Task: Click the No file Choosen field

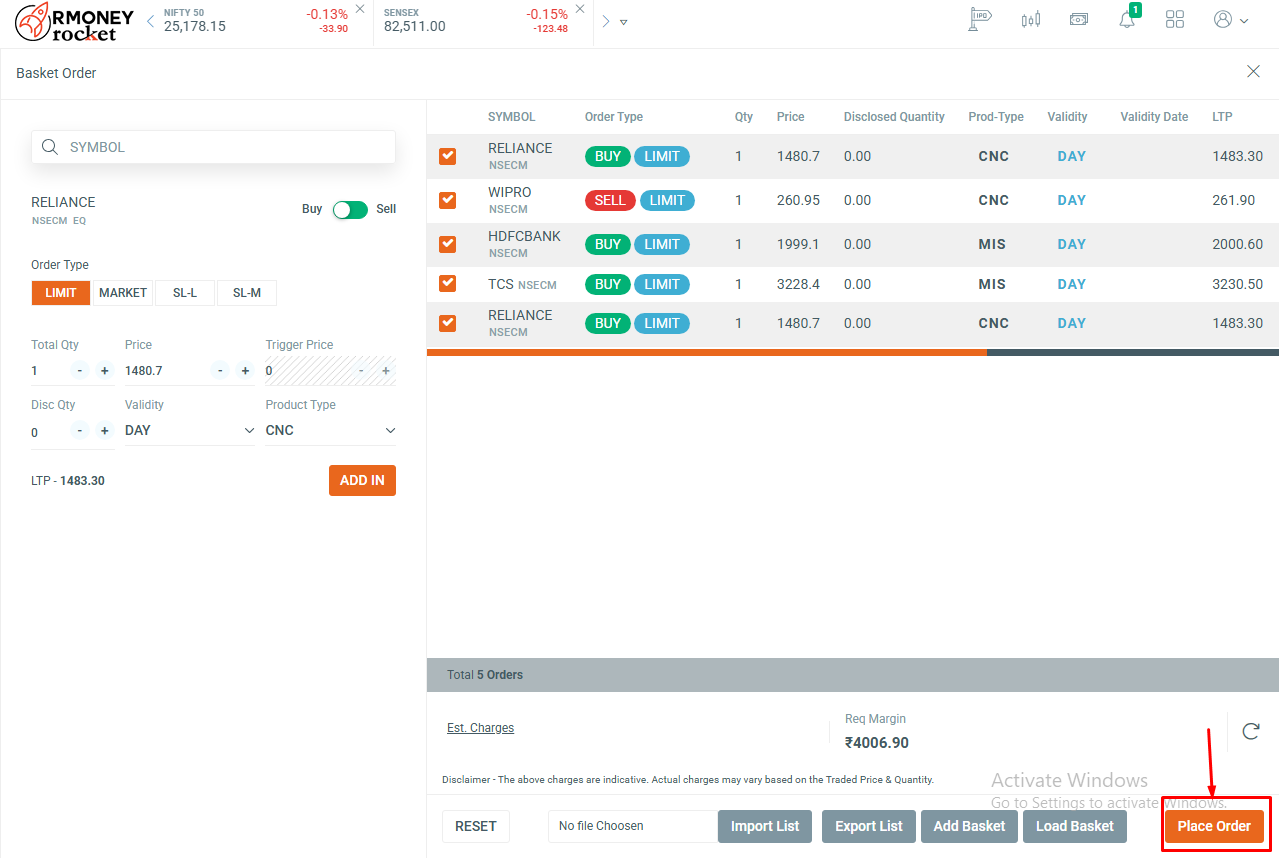Action: point(633,826)
